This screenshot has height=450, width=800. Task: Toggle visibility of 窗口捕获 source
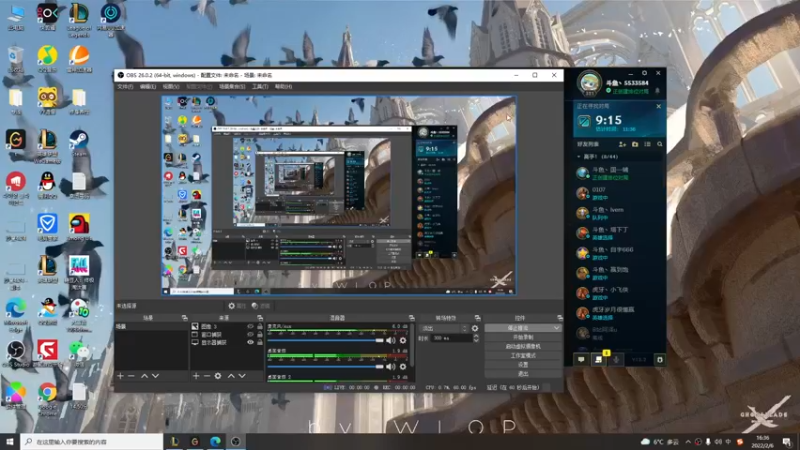[250, 335]
